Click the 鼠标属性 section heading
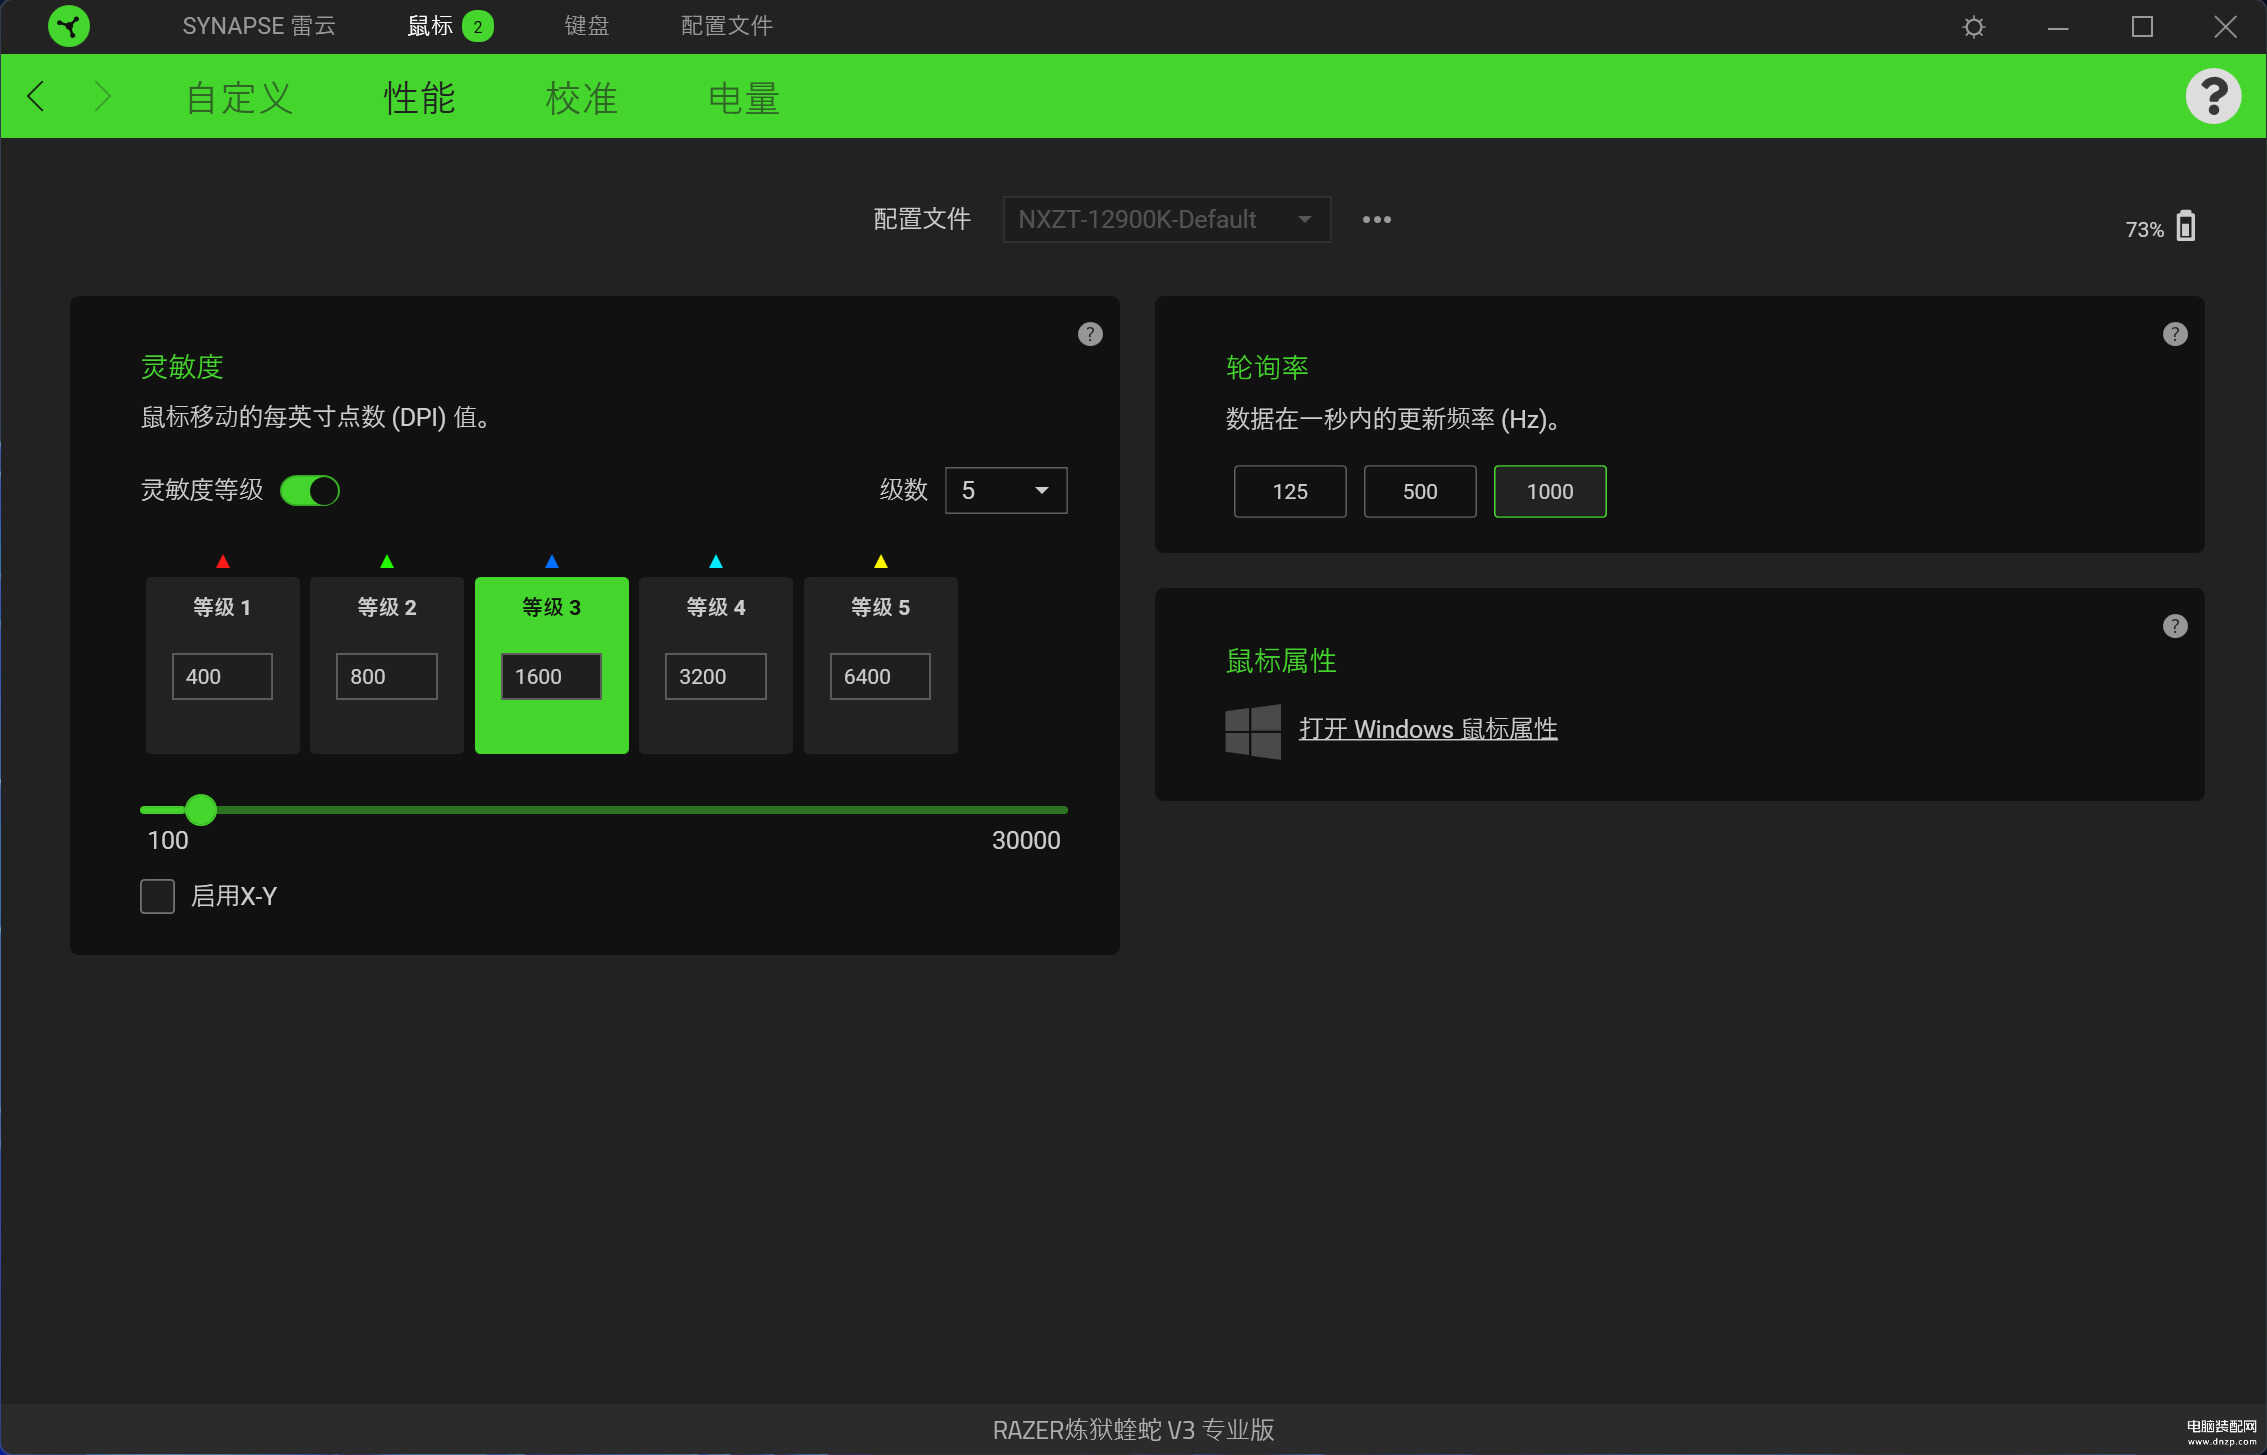This screenshot has width=2267, height=1455. (x=1281, y=661)
